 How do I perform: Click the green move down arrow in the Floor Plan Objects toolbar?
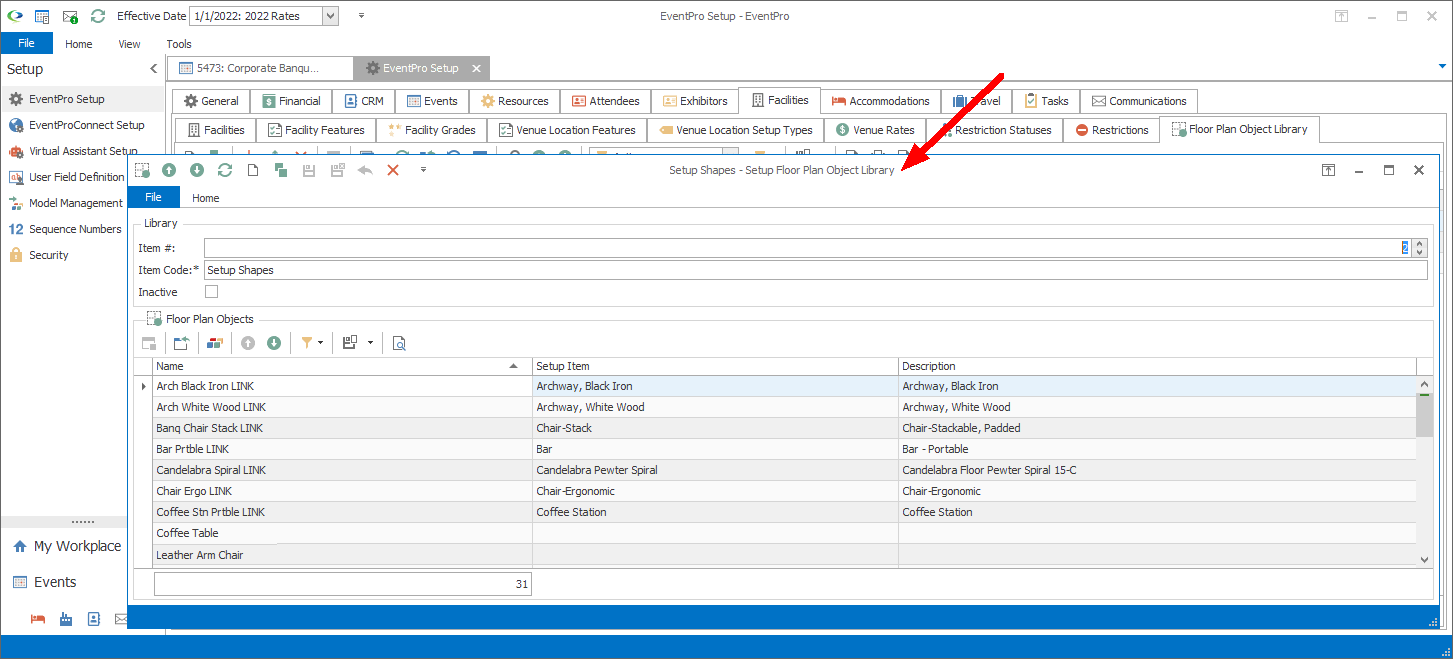(274, 343)
